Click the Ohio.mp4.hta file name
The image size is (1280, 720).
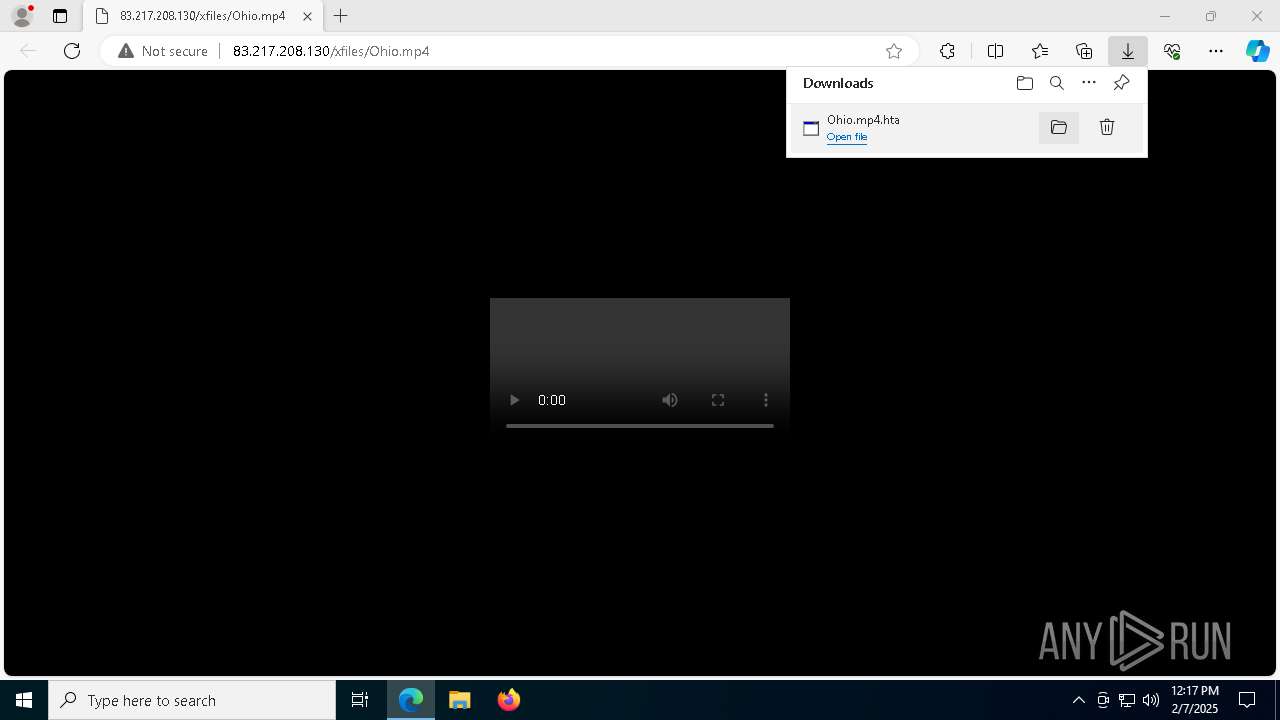pyautogui.click(x=863, y=120)
